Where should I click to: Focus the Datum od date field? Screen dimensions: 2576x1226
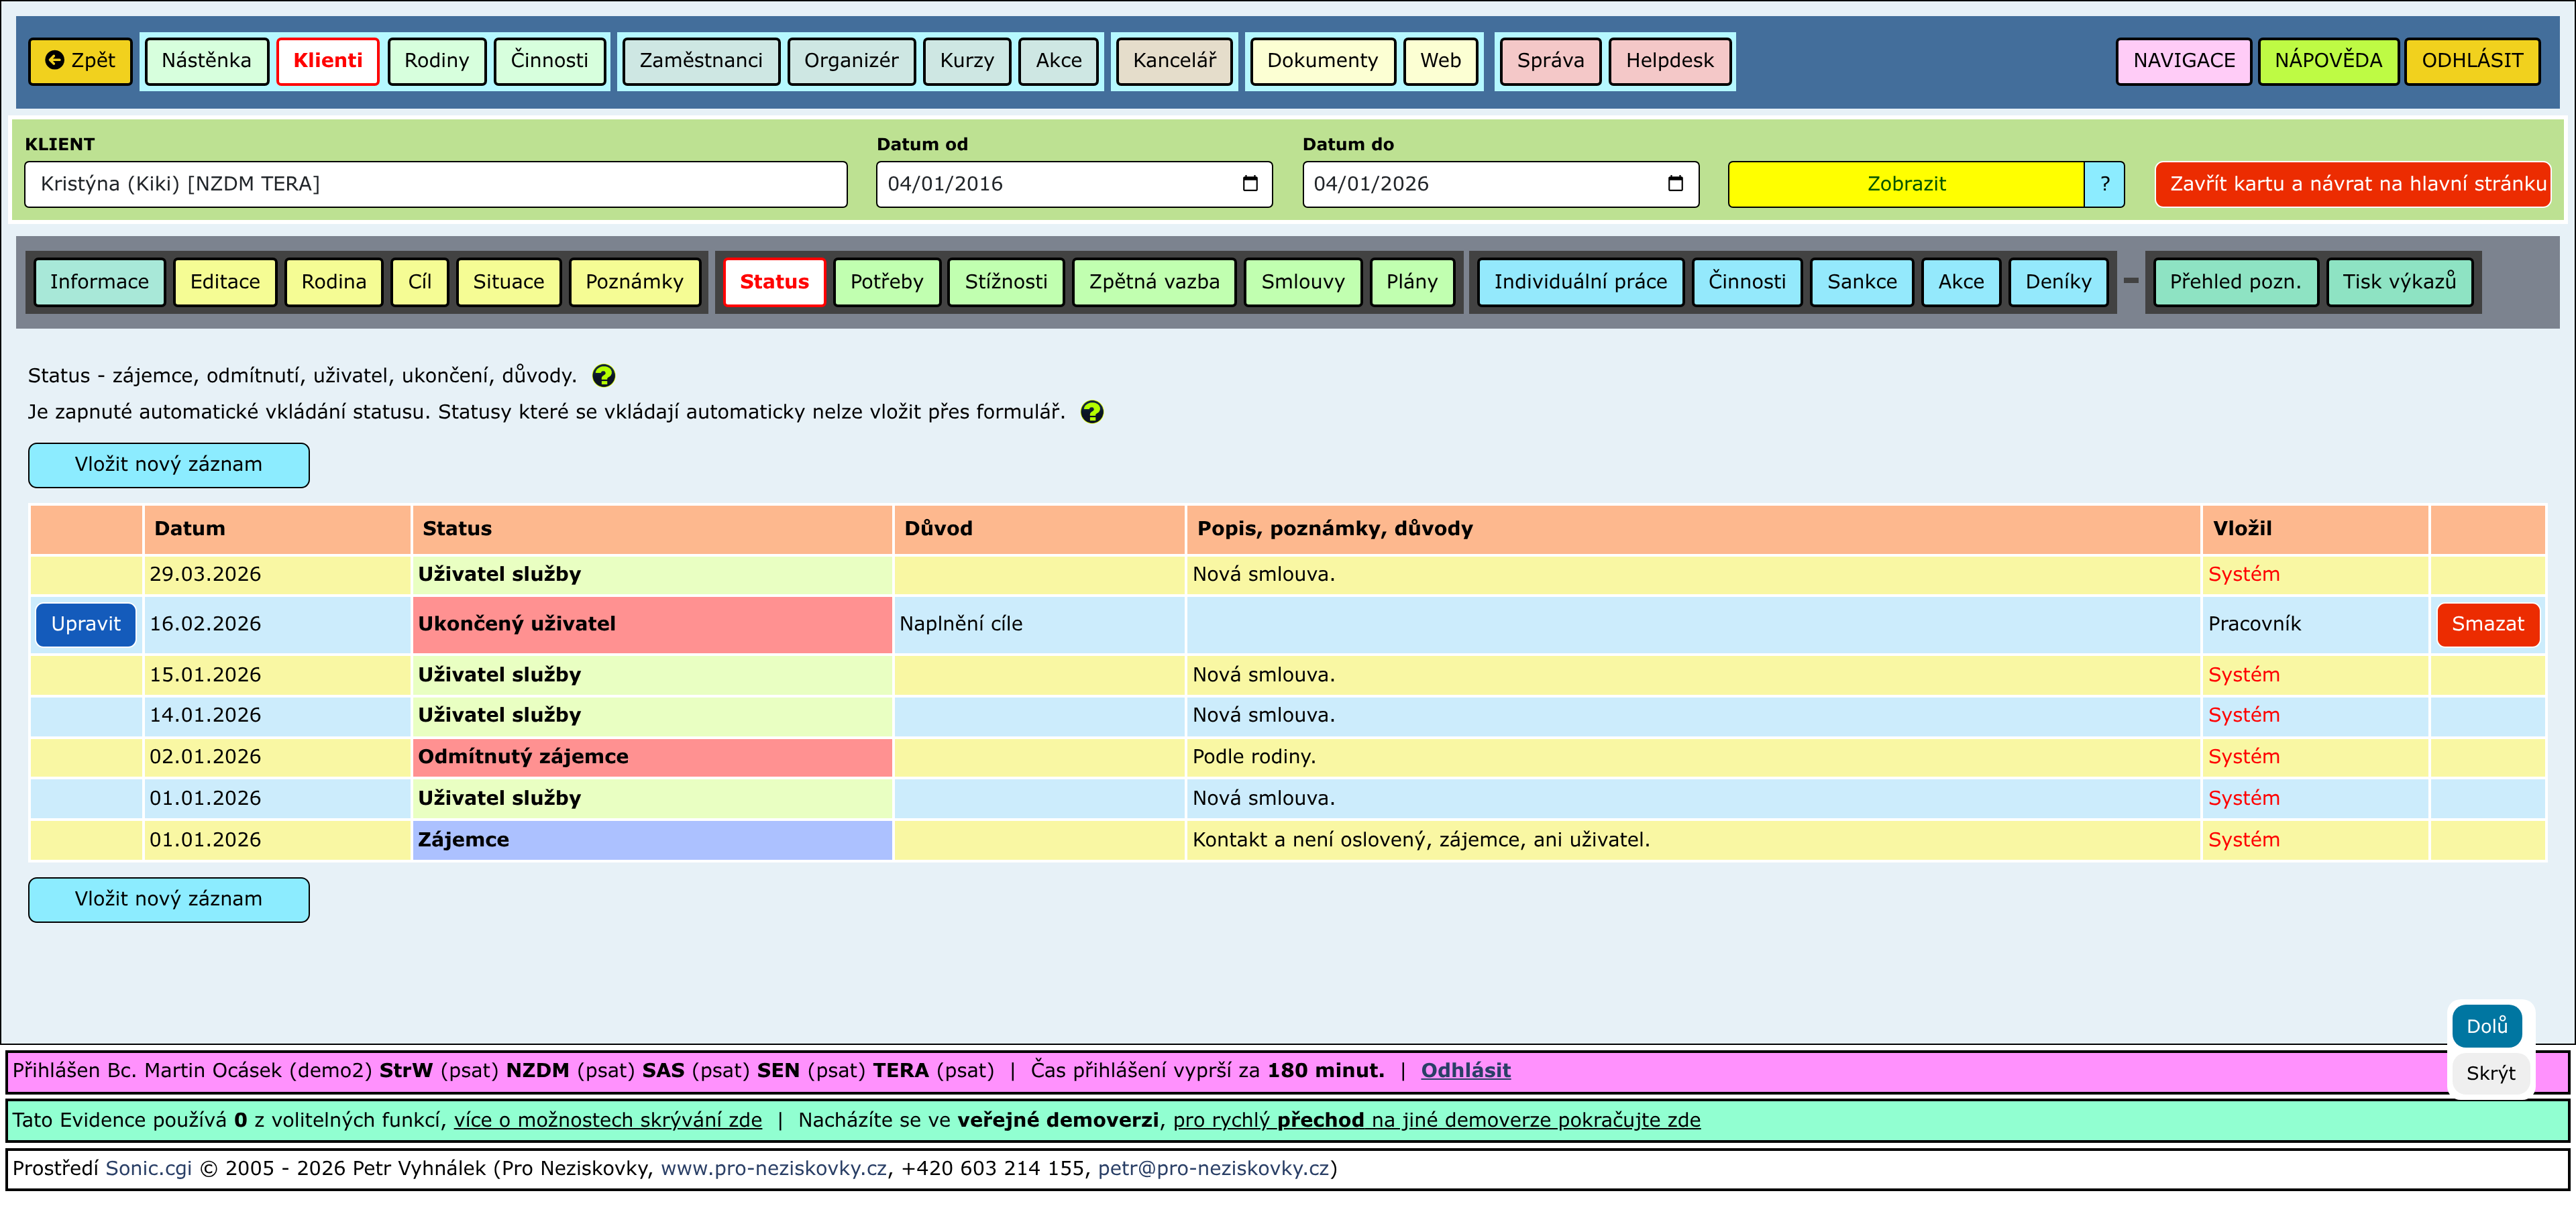click(1074, 184)
